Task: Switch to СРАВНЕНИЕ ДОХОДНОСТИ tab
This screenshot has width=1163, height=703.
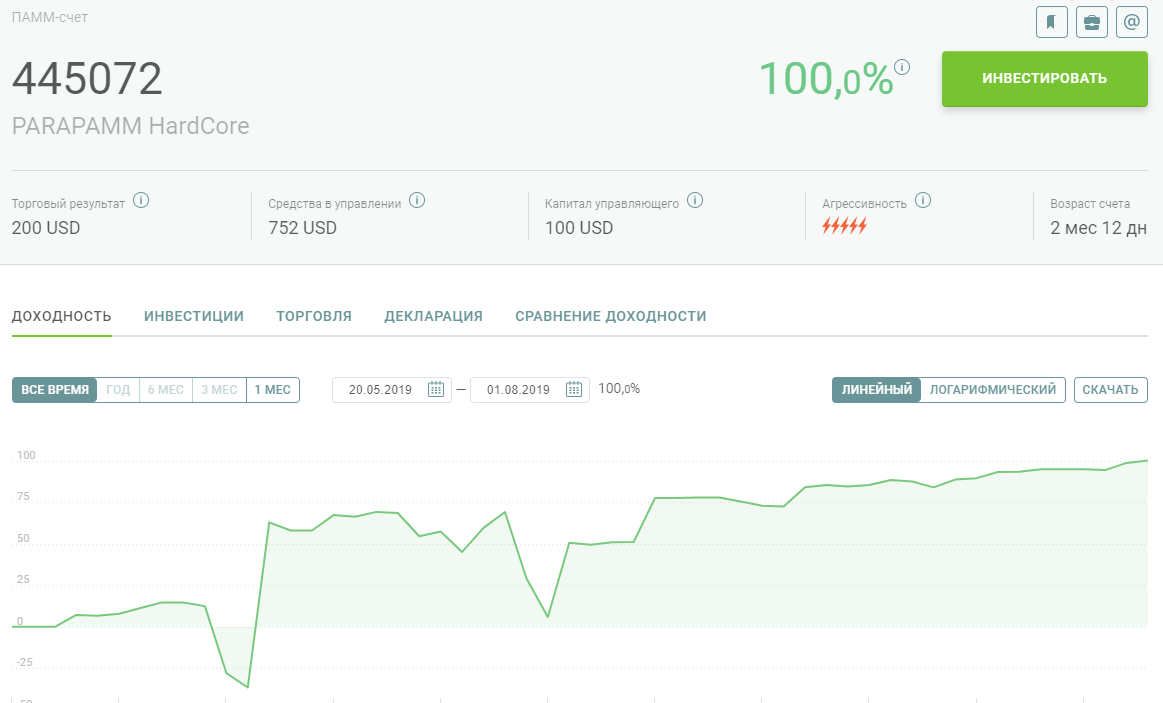Action: pos(610,316)
